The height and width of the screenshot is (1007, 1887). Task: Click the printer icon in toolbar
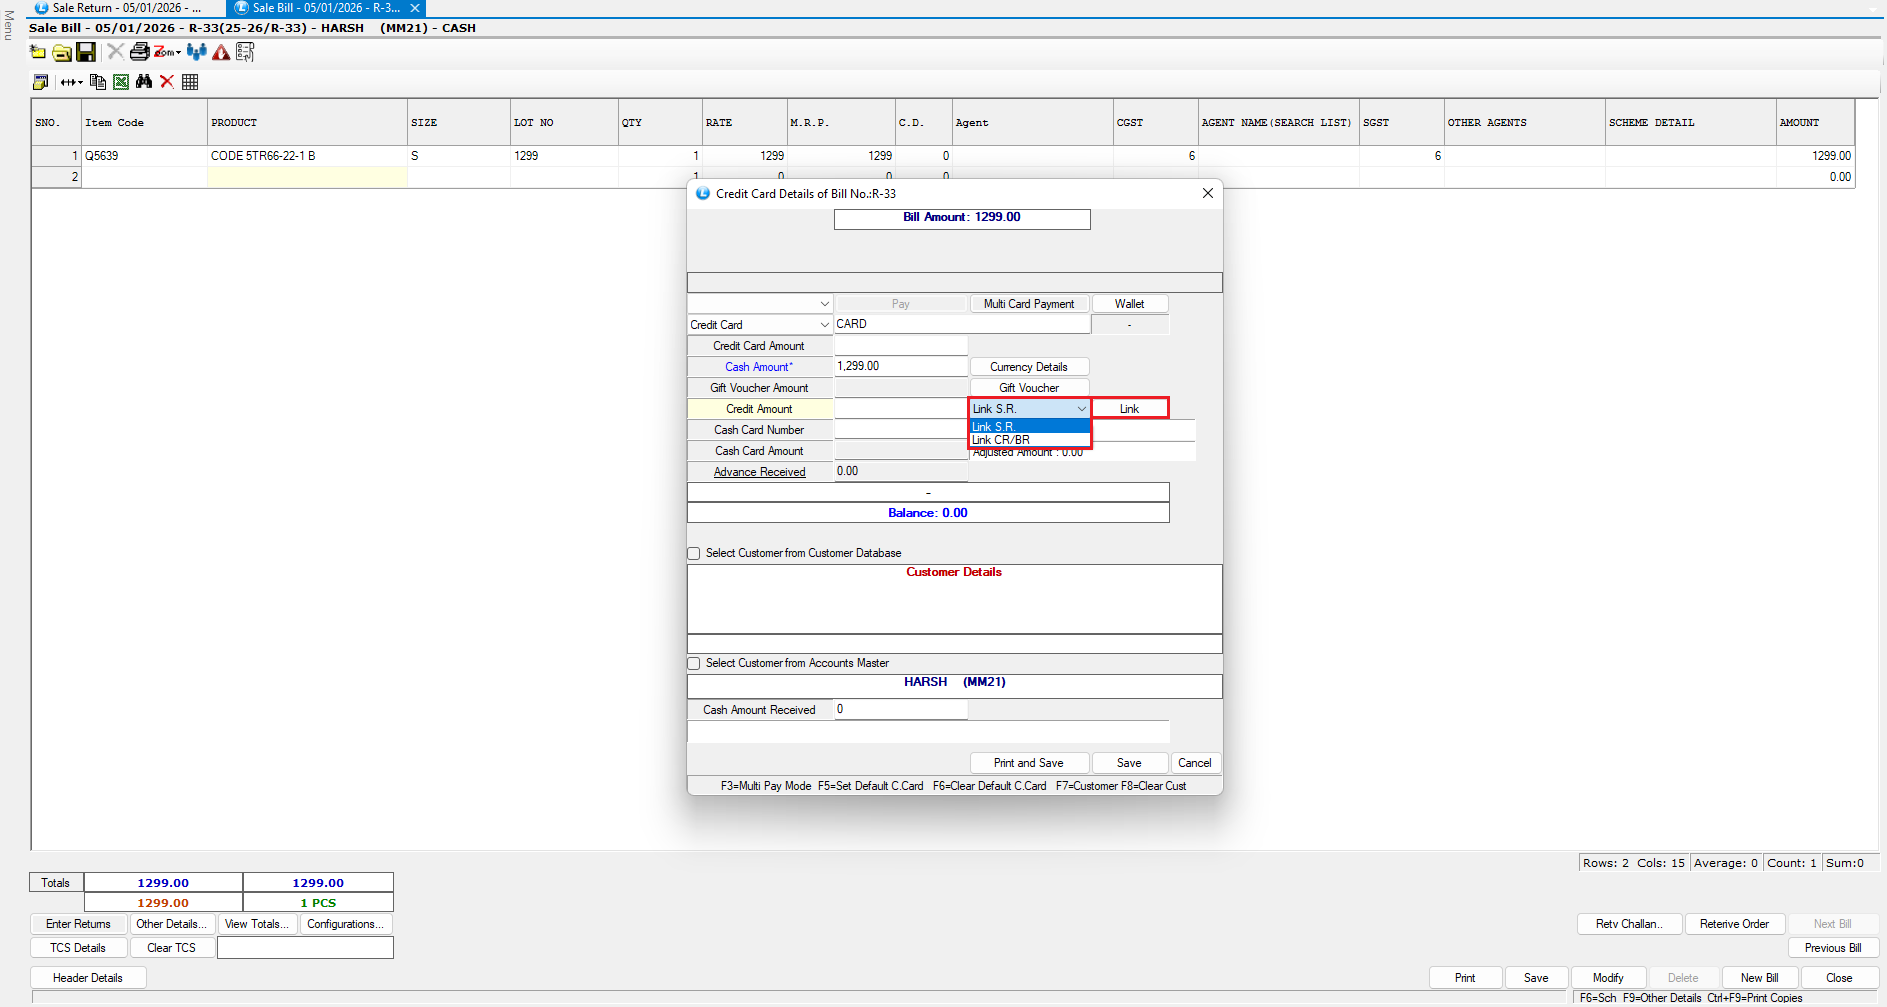139,52
